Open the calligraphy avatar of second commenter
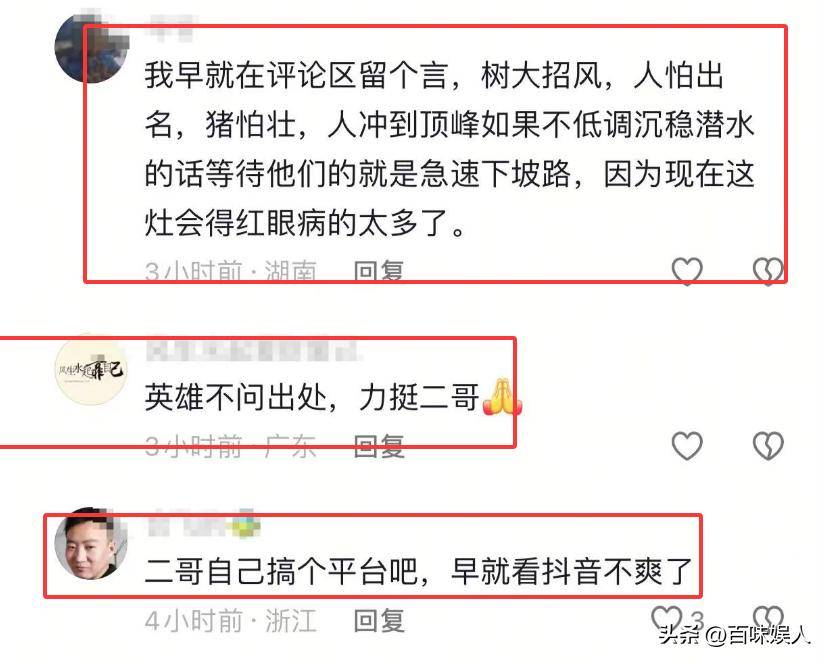The height and width of the screenshot is (664, 830). pos(91,370)
